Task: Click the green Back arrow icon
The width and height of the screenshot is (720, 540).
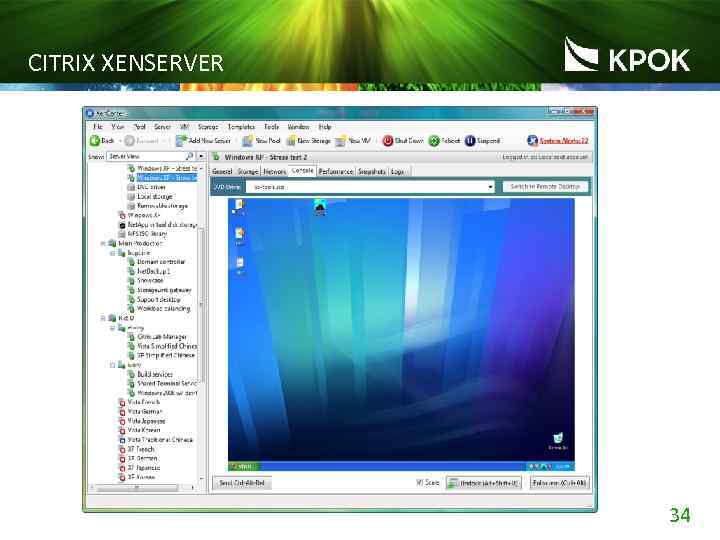Action: tap(94, 141)
